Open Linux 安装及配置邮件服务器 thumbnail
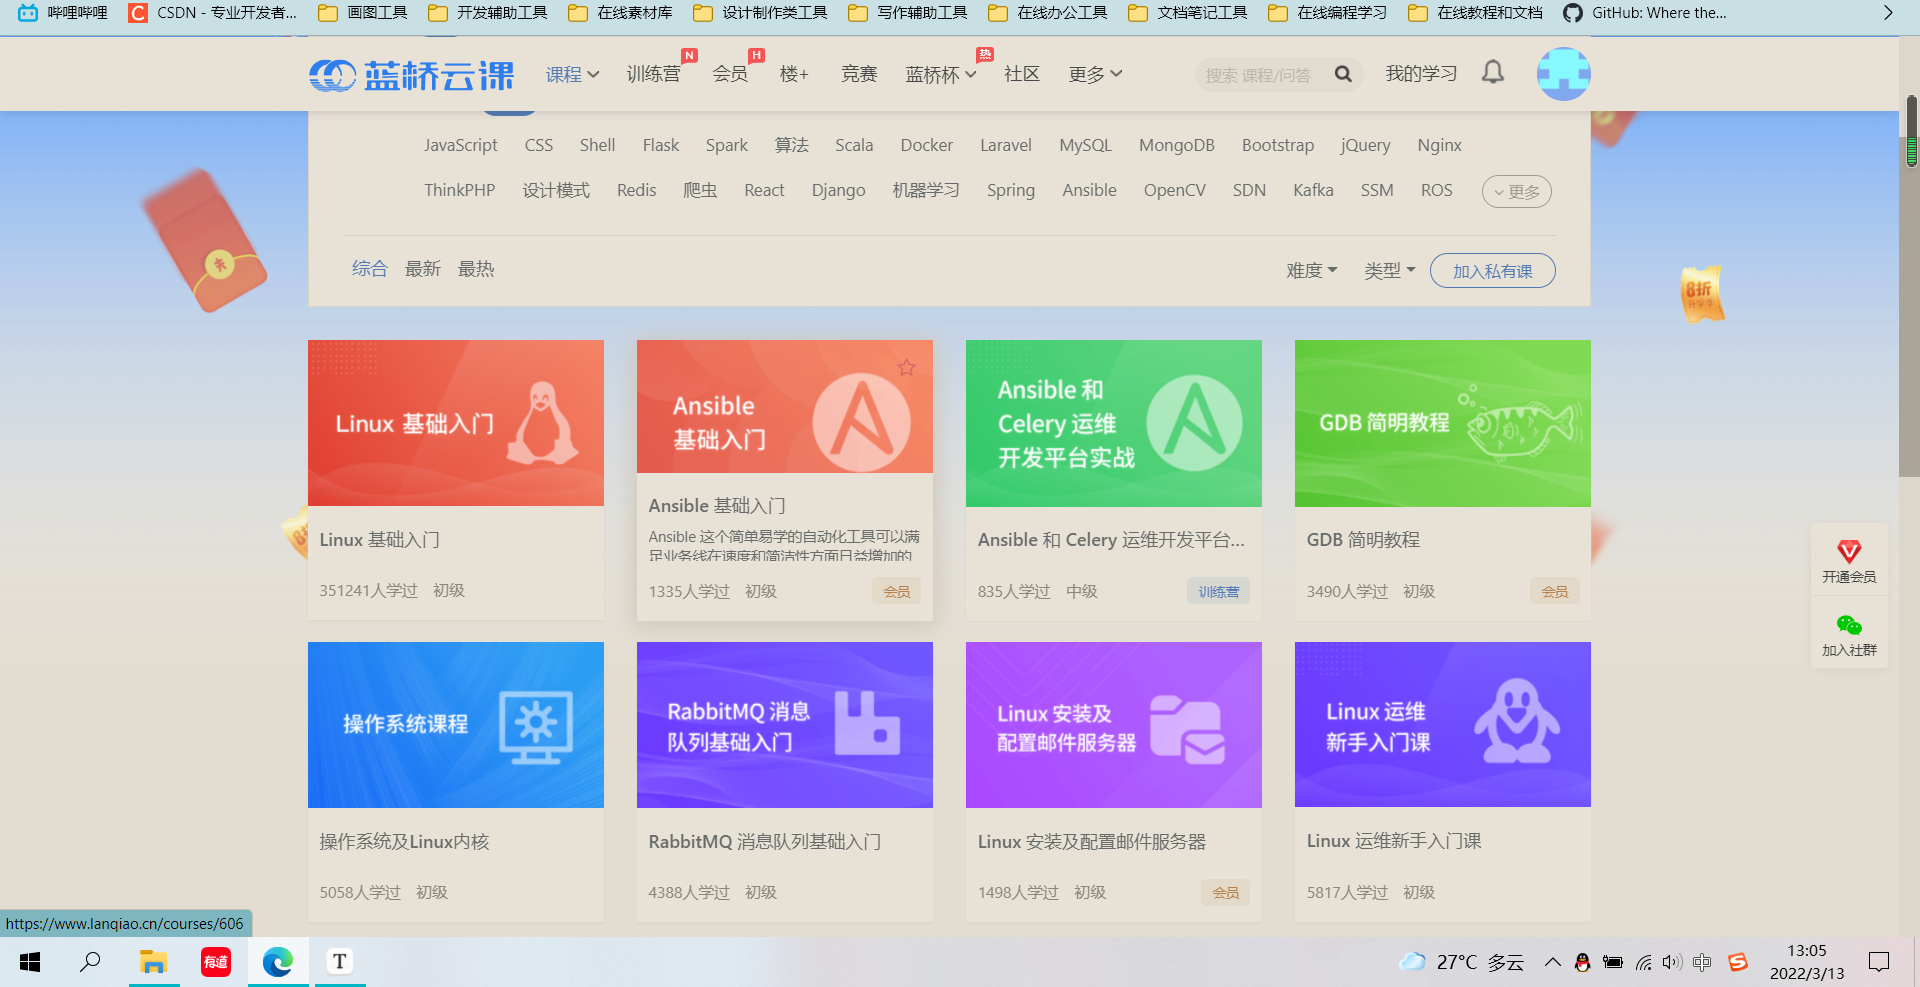 pos(1114,725)
